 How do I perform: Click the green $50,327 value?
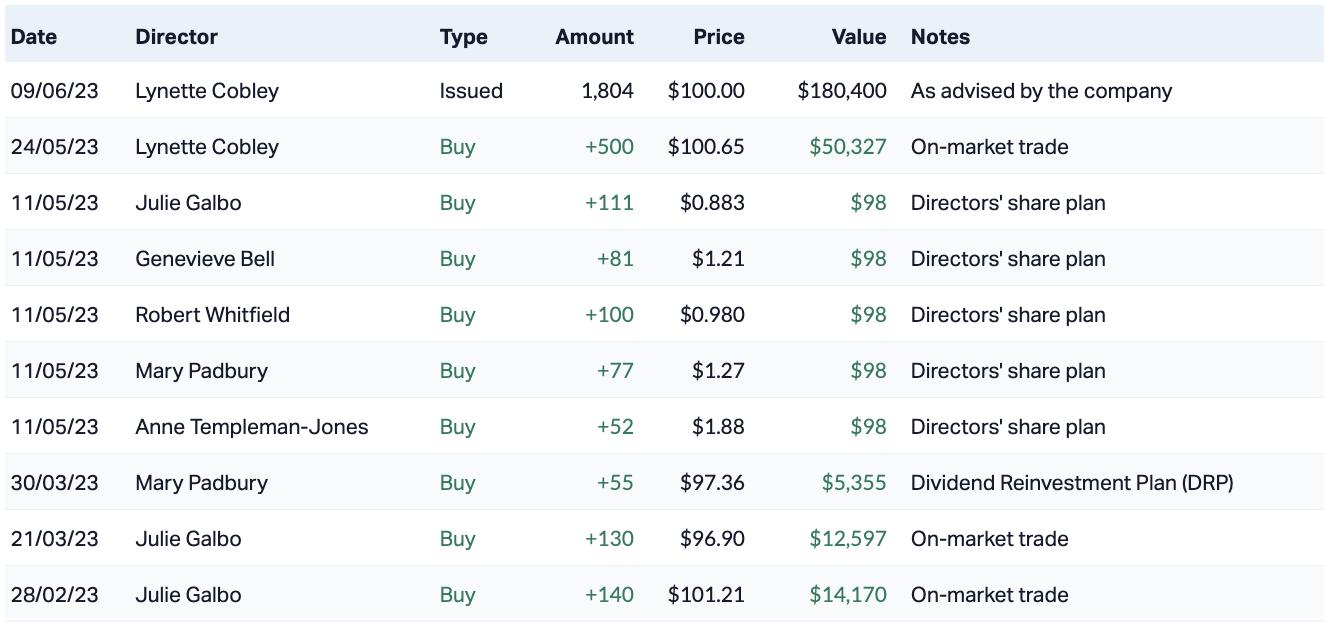[848, 147]
